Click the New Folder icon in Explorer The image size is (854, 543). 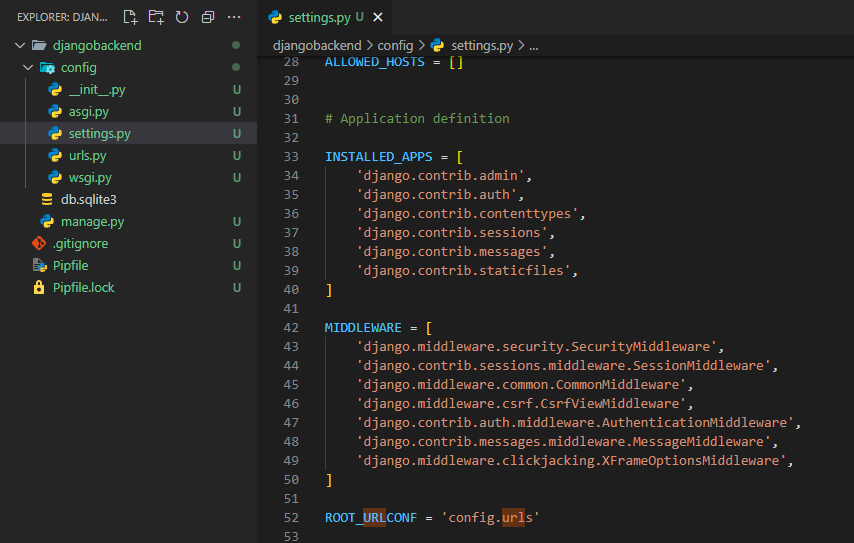pos(156,17)
